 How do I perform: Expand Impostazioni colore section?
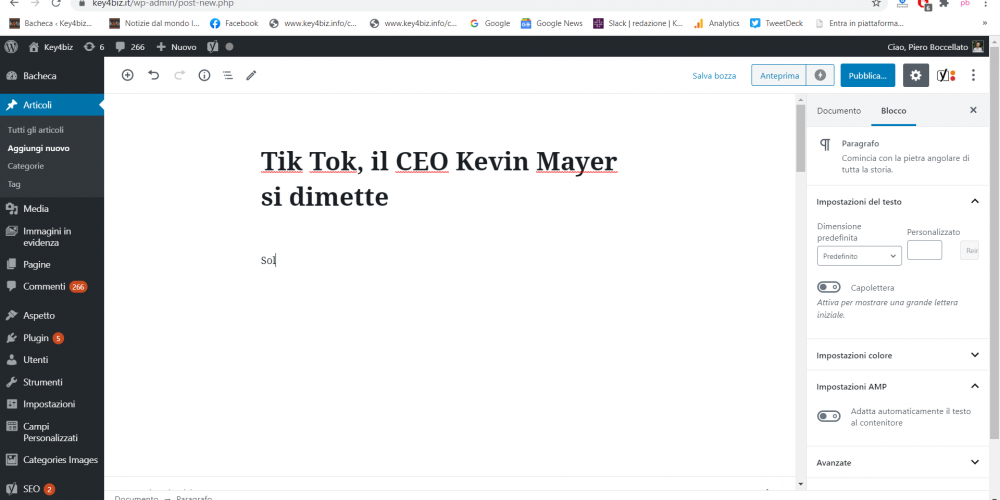[x=897, y=355]
